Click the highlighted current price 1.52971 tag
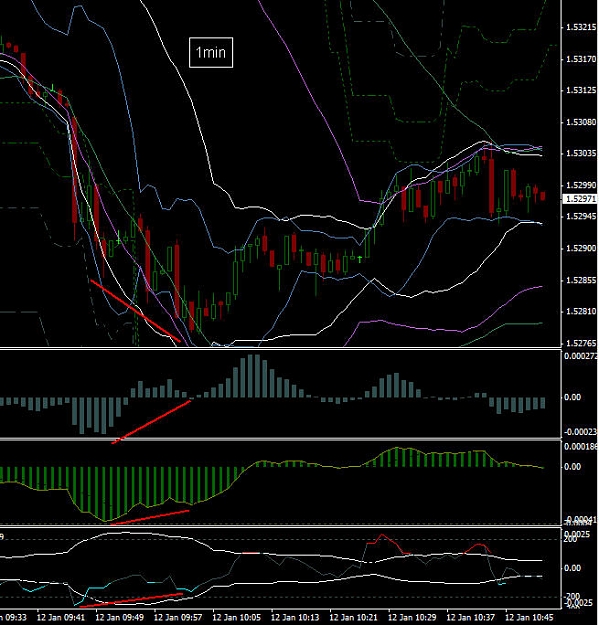Image resolution: width=599 pixels, height=625 pixels. pos(580,199)
